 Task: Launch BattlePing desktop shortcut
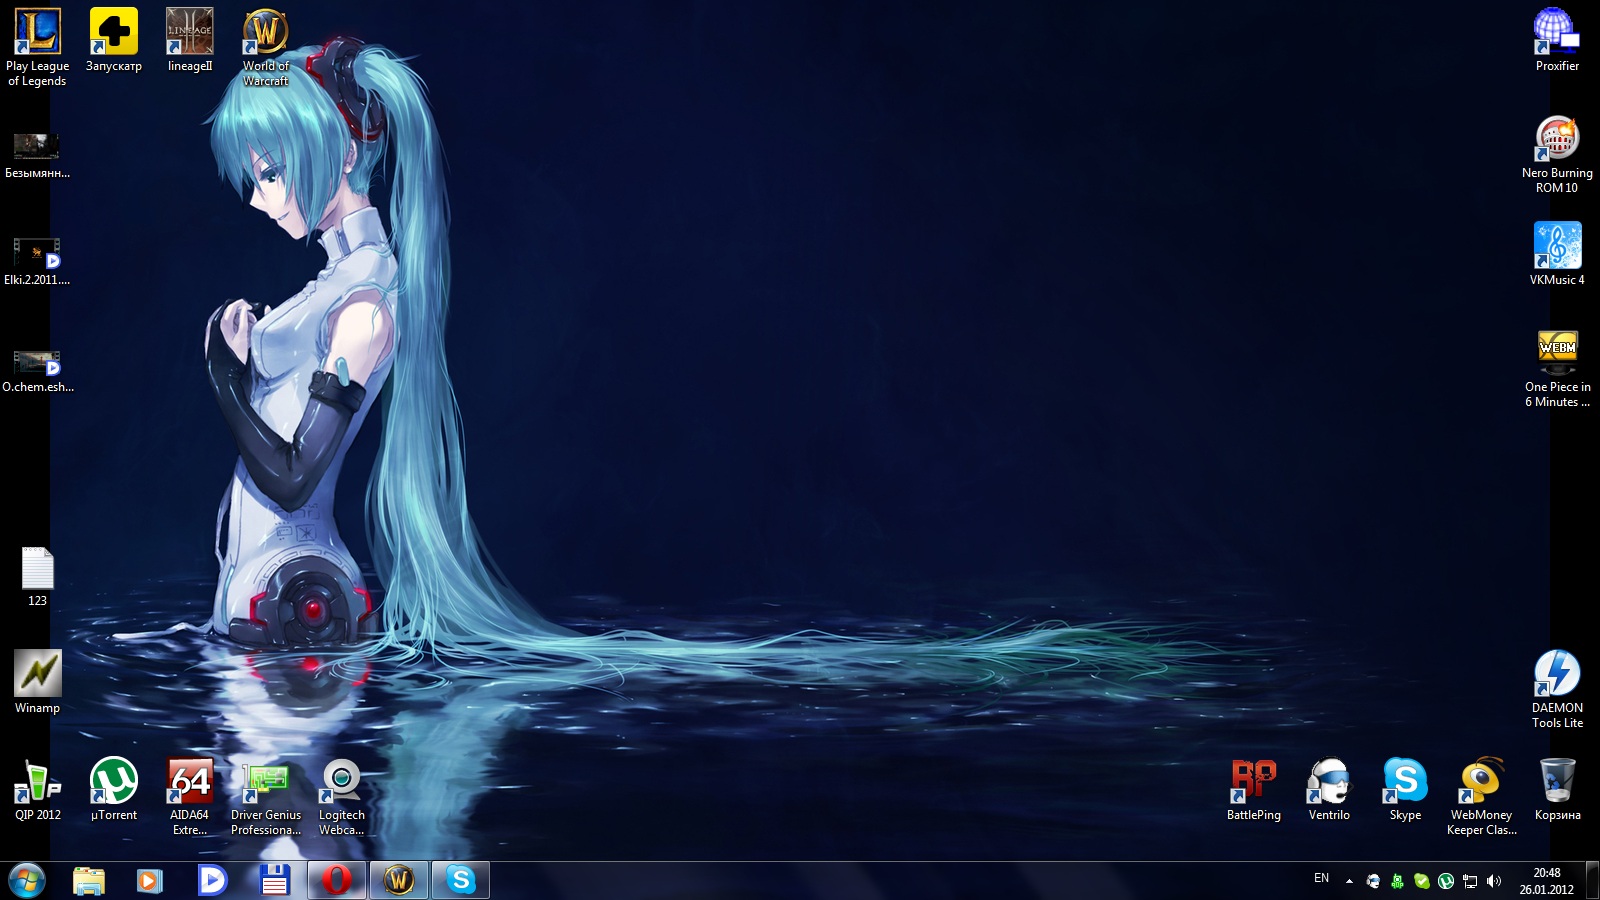pyautogui.click(x=1254, y=789)
